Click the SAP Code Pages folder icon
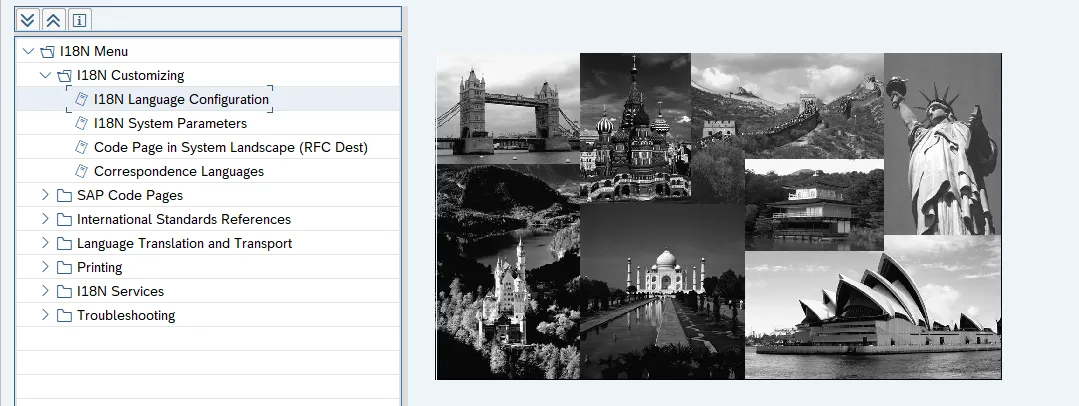 click(64, 195)
